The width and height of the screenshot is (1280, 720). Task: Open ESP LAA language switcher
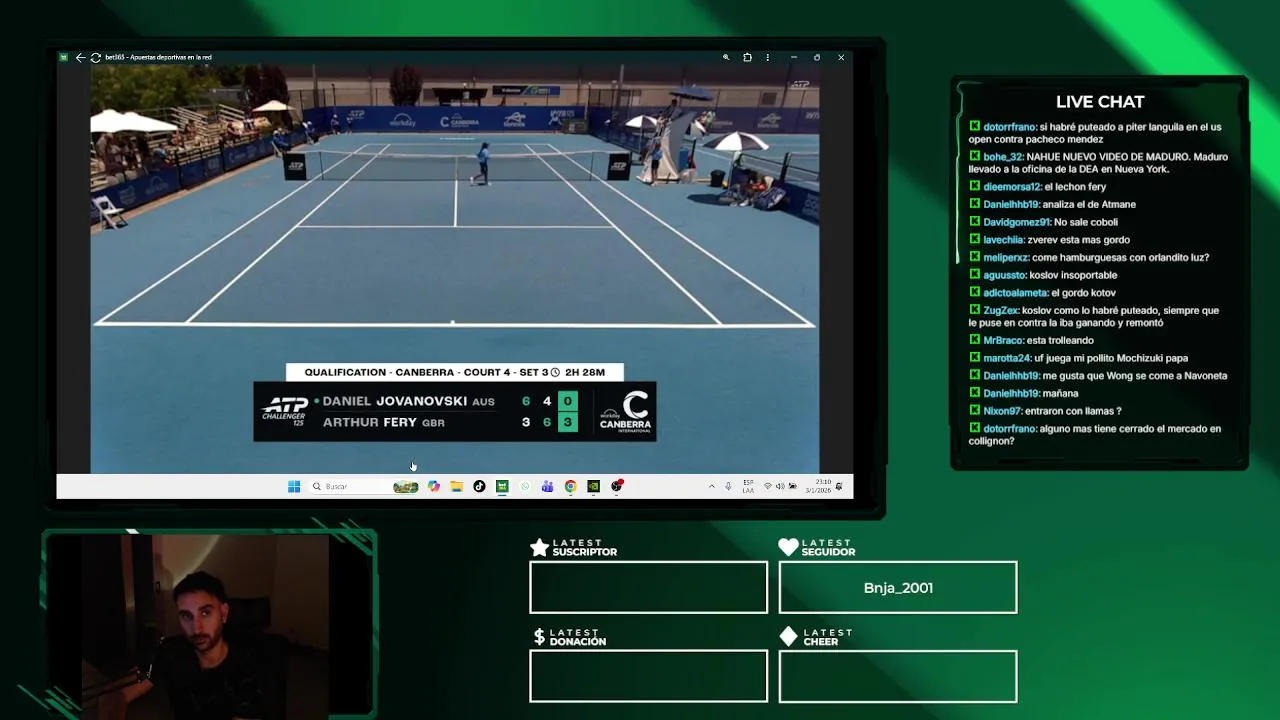748,487
